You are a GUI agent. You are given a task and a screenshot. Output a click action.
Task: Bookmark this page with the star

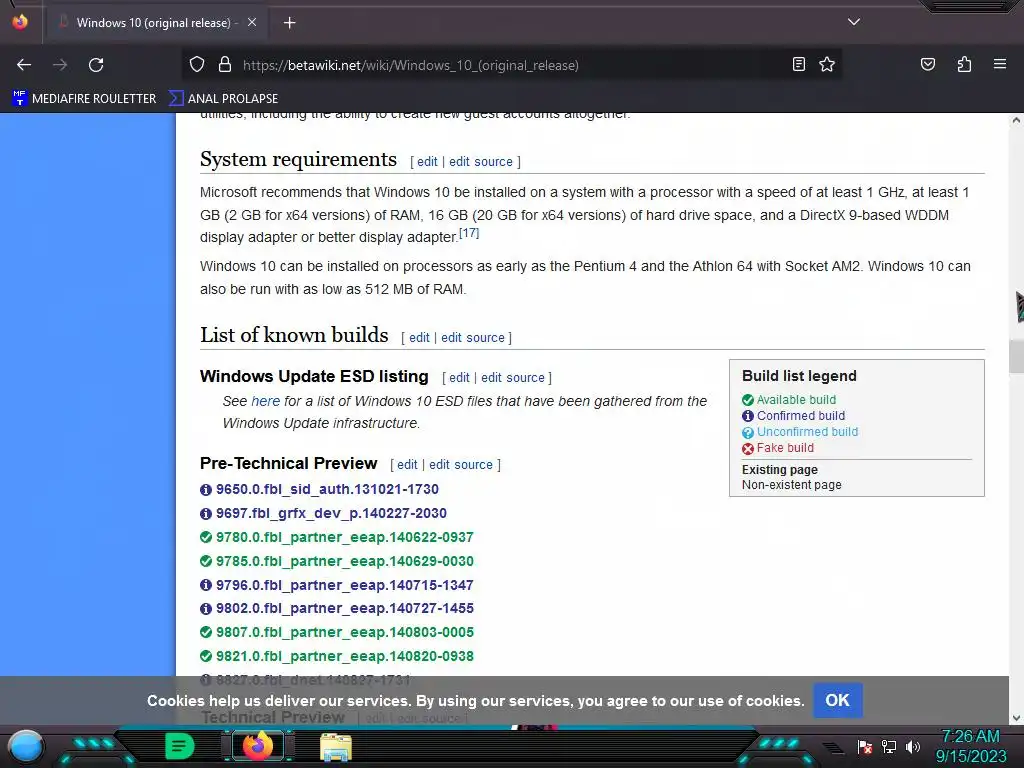pos(827,64)
